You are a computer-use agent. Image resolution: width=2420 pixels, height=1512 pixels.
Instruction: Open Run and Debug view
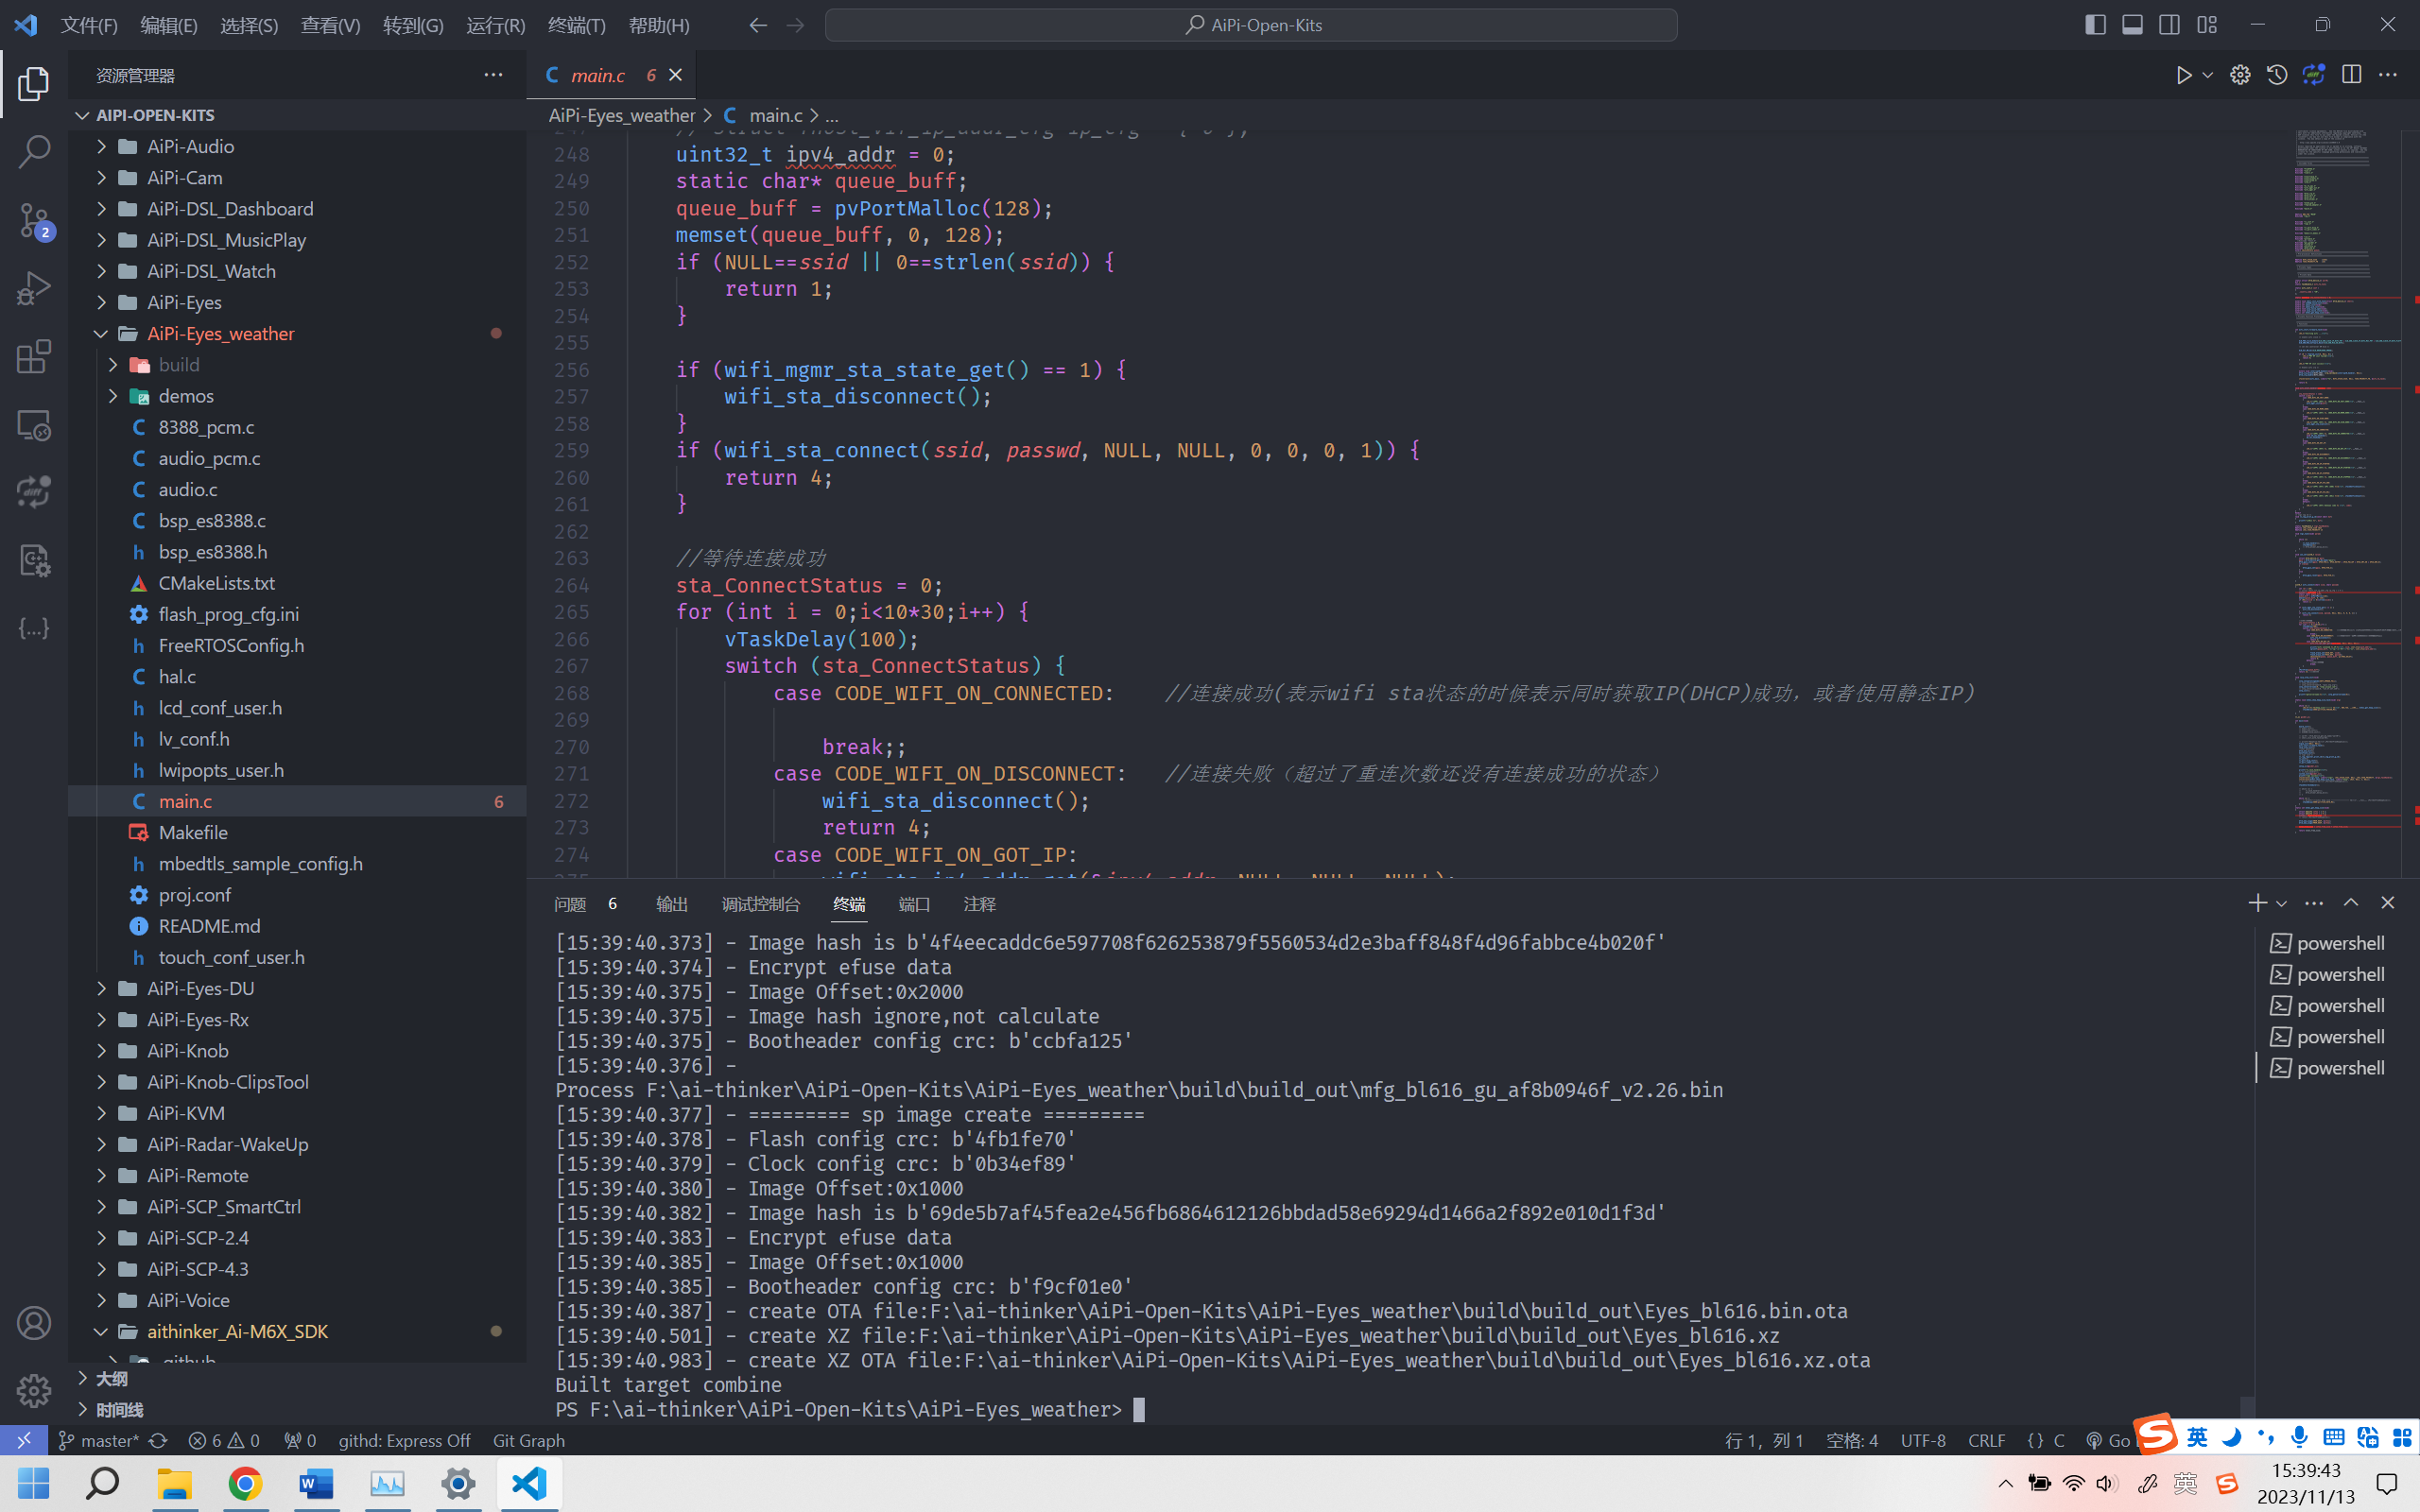(x=34, y=288)
